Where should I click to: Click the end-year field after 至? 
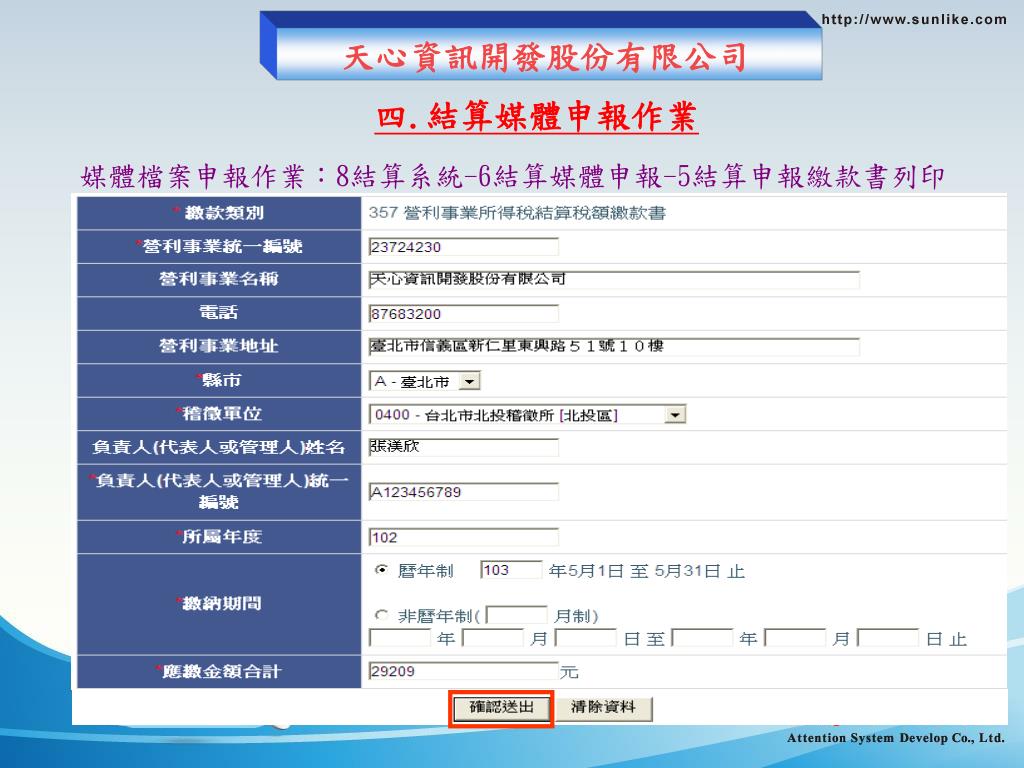point(702,638)
